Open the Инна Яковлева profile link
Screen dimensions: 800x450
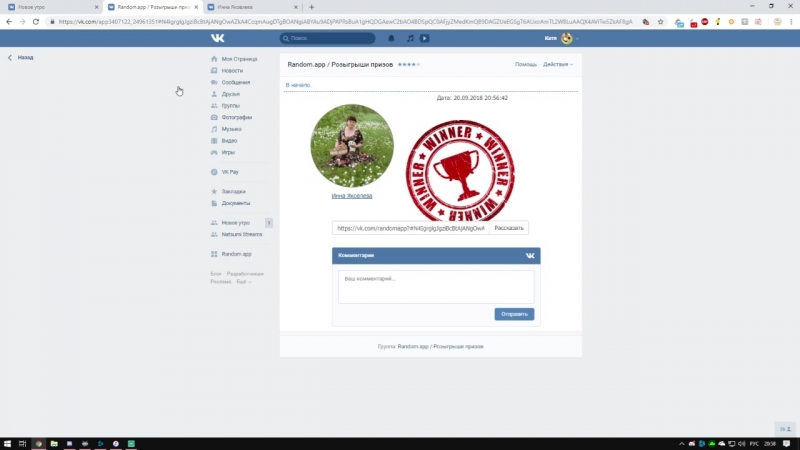(x=352, y=196)
